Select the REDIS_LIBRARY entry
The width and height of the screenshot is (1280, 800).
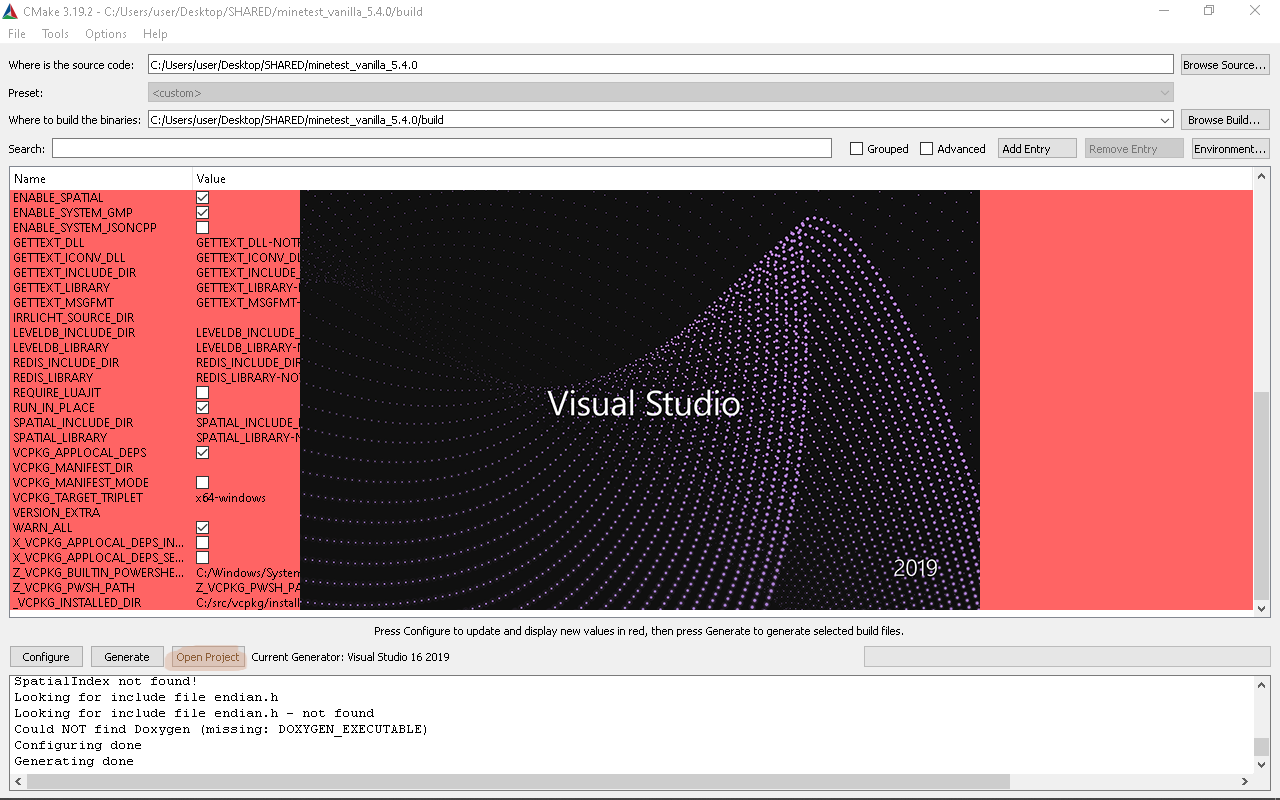click(53, 378)
